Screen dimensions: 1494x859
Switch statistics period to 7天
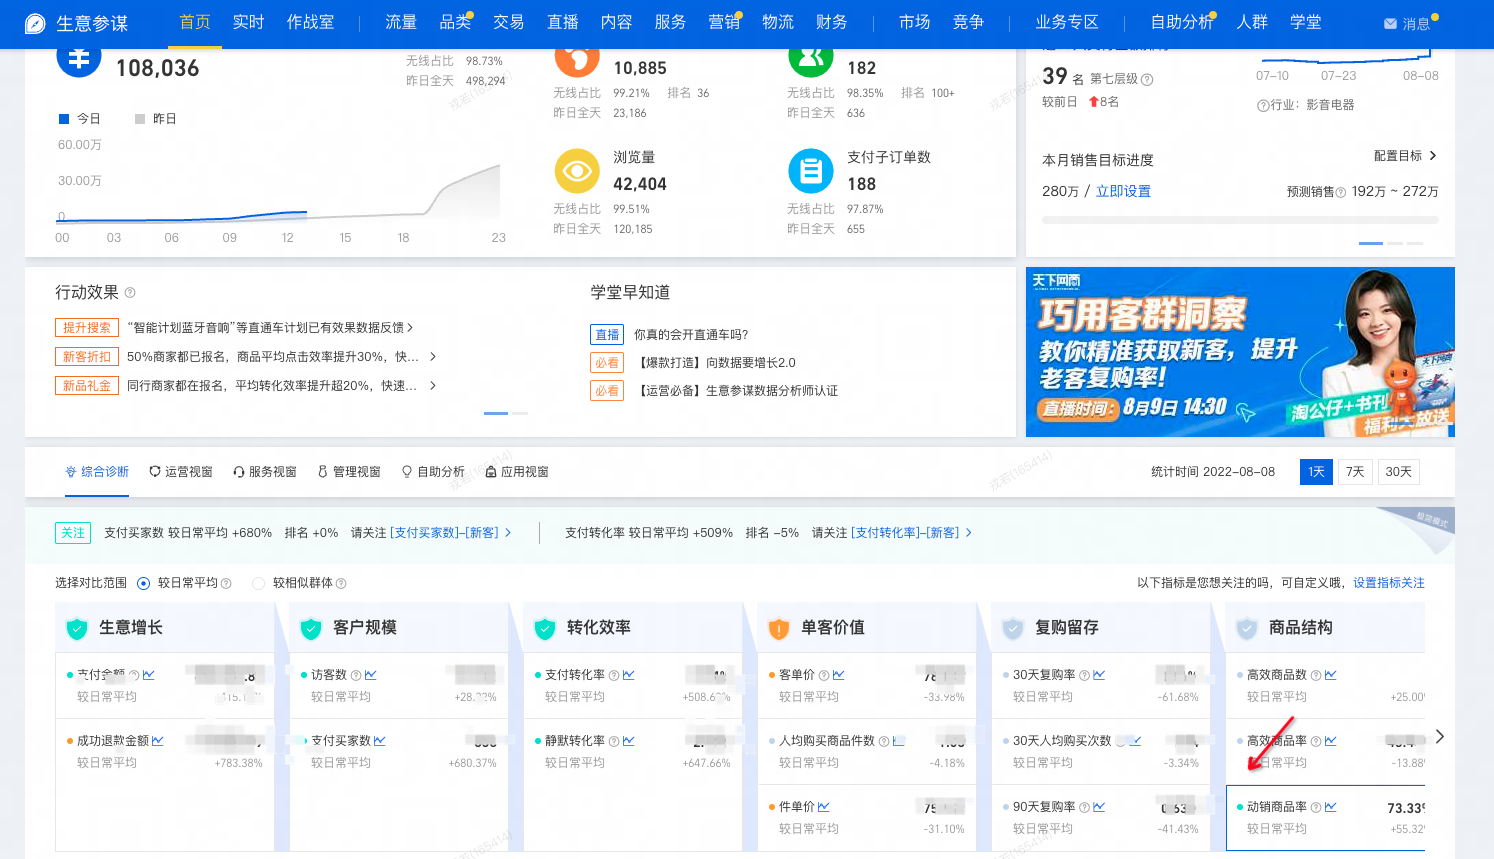[1355, 472]
